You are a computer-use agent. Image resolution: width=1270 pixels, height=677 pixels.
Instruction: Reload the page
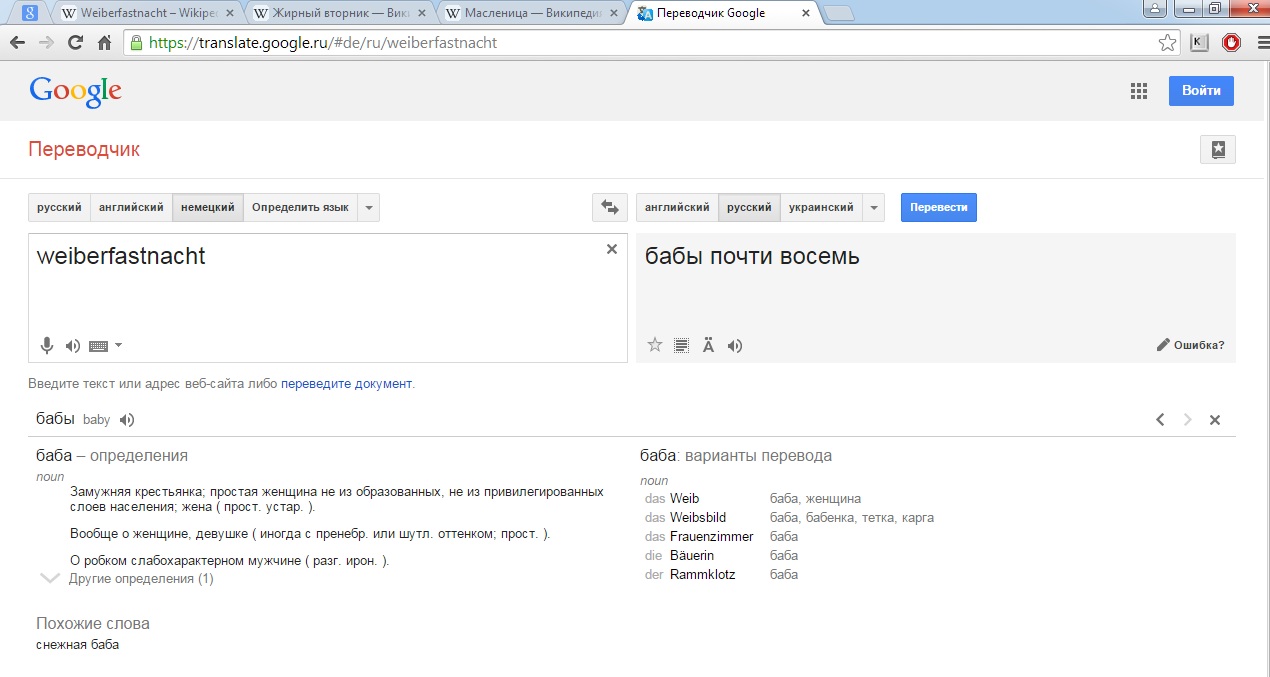(75, 43)
